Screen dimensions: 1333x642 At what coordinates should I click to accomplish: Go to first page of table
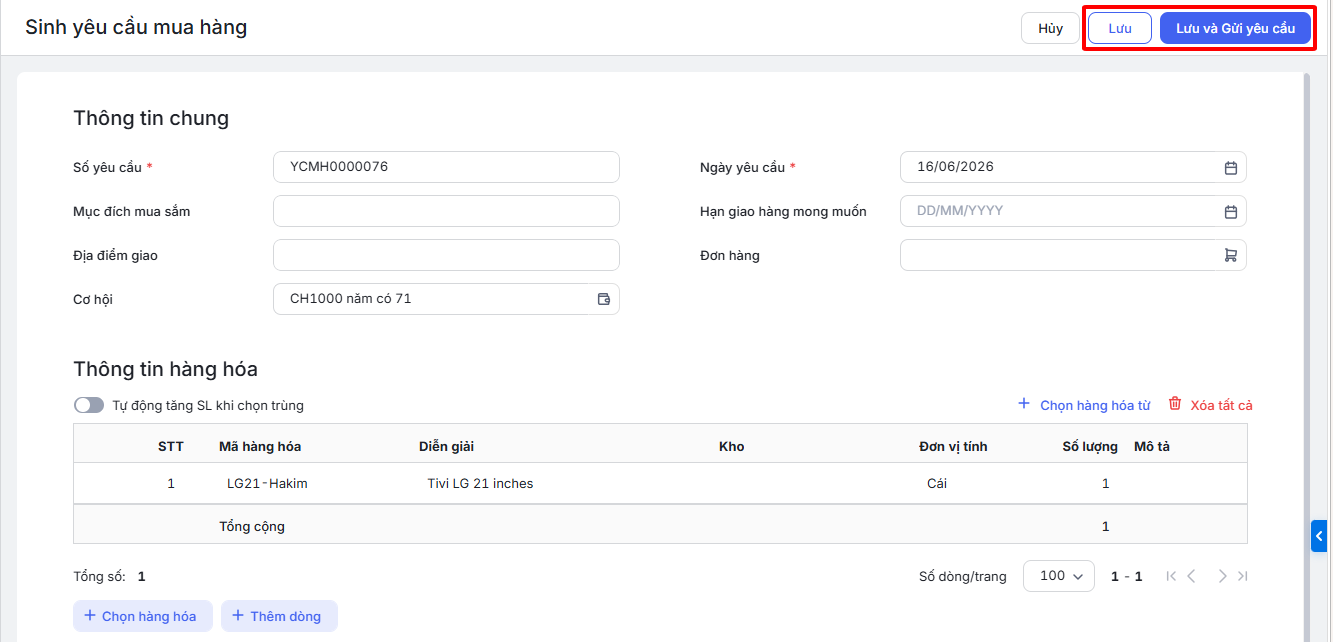(x=1171, y=576)
